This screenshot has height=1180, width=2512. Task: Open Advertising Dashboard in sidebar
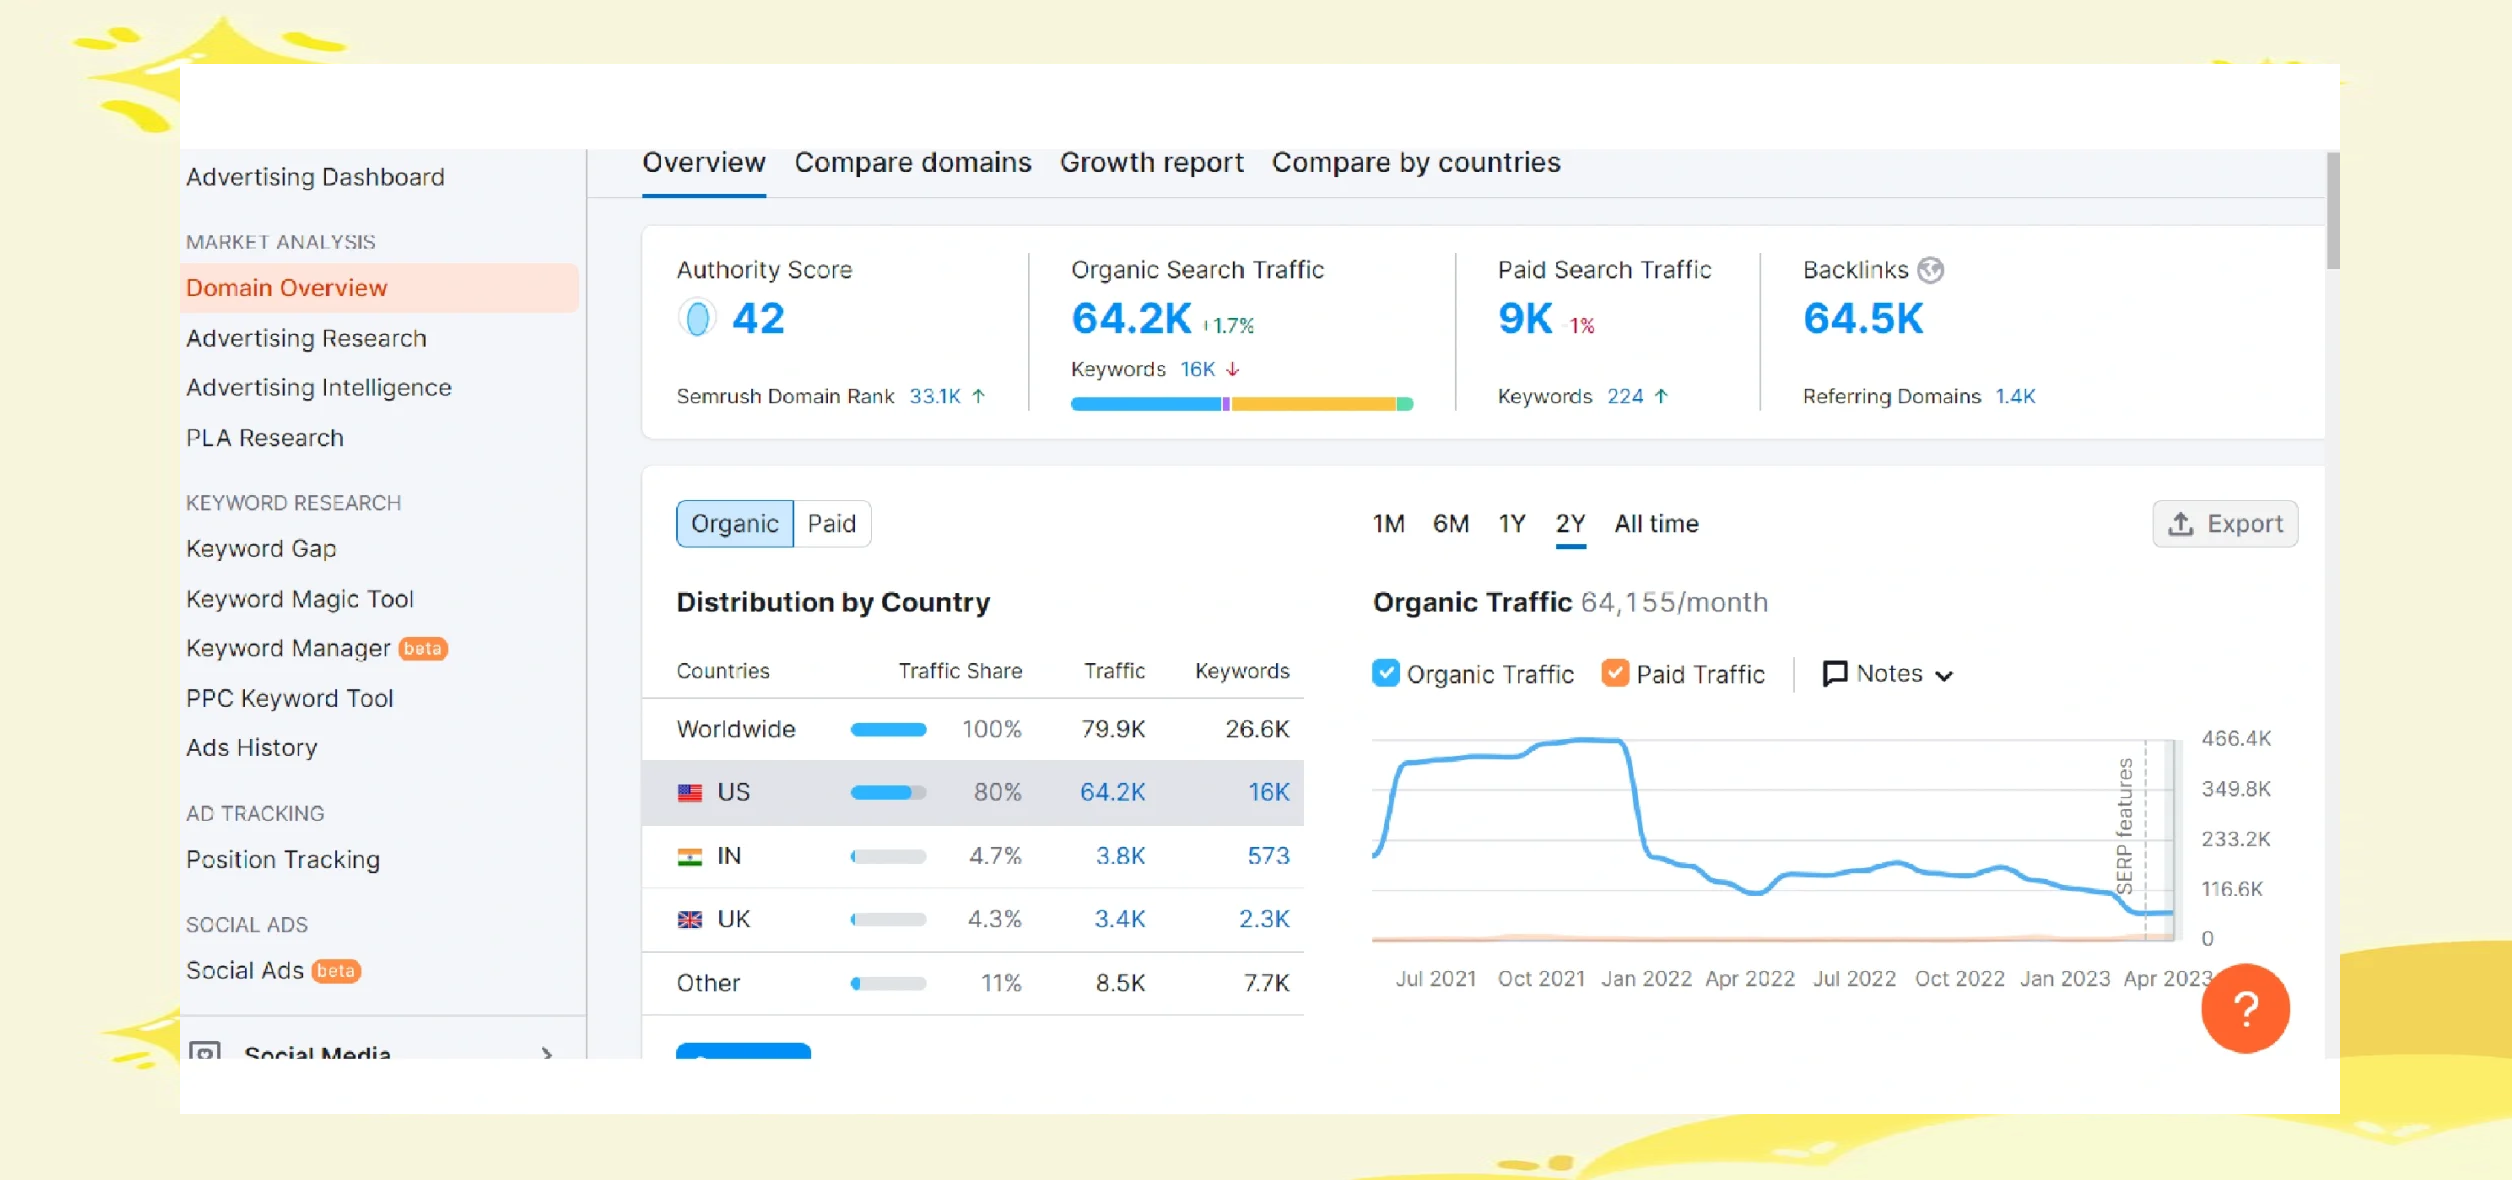click(315, 177)
